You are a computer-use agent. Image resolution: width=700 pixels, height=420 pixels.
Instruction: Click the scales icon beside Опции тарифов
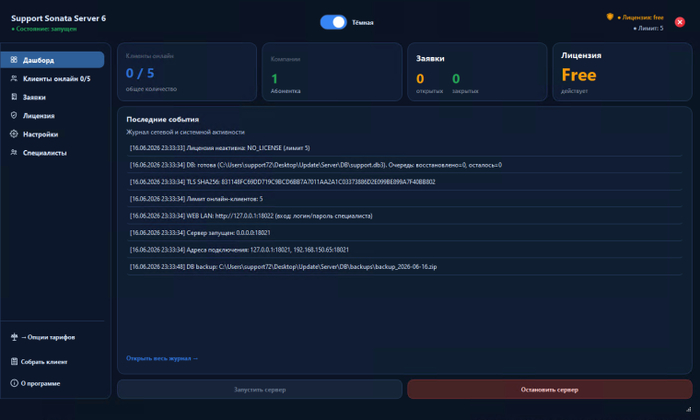tap(14, 337)
